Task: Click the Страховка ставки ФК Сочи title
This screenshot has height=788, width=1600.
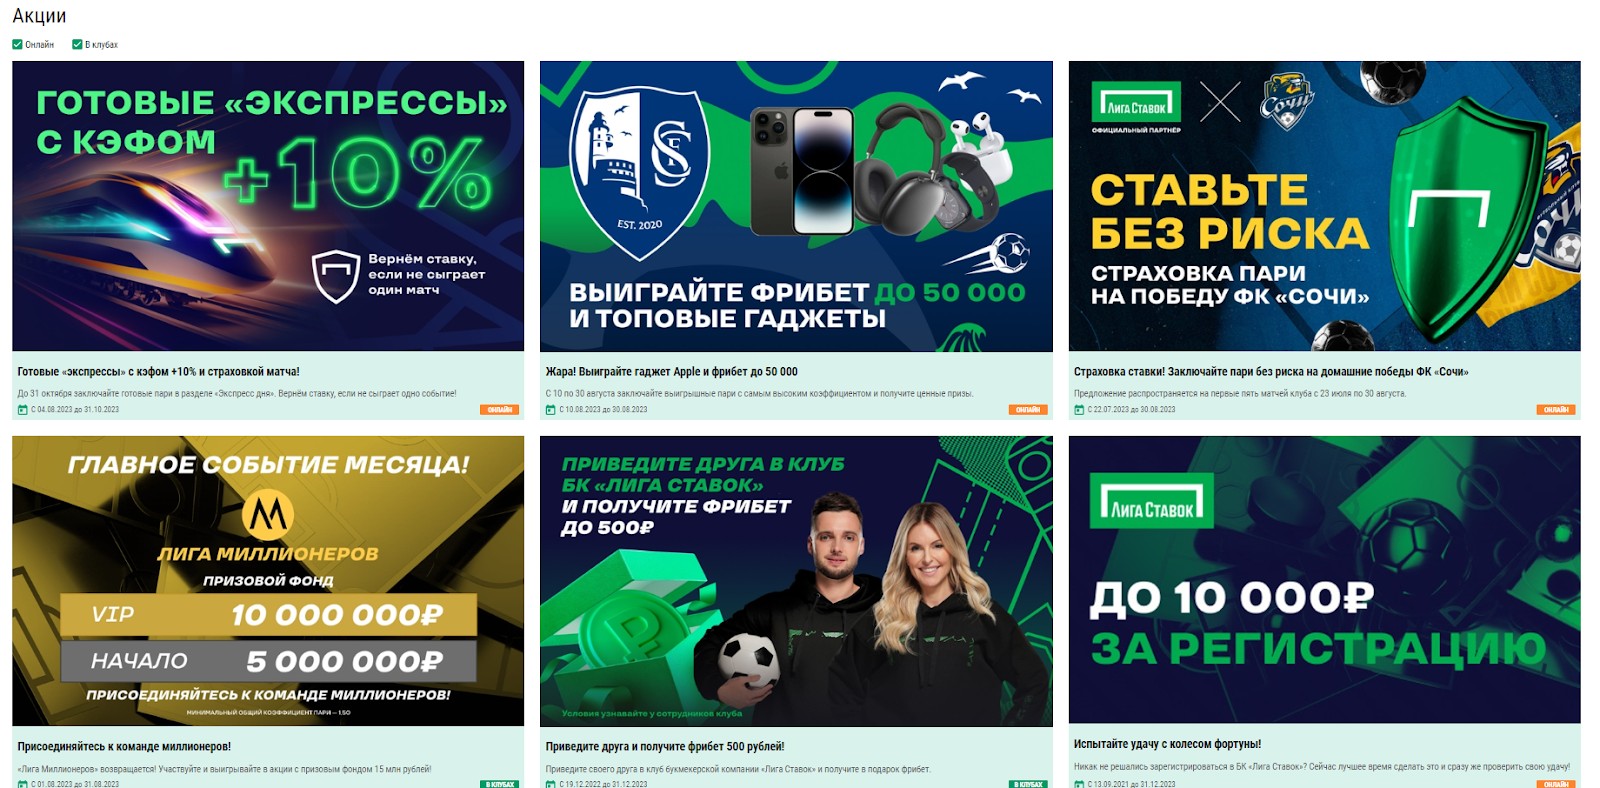Action: tap(1271, 371)
